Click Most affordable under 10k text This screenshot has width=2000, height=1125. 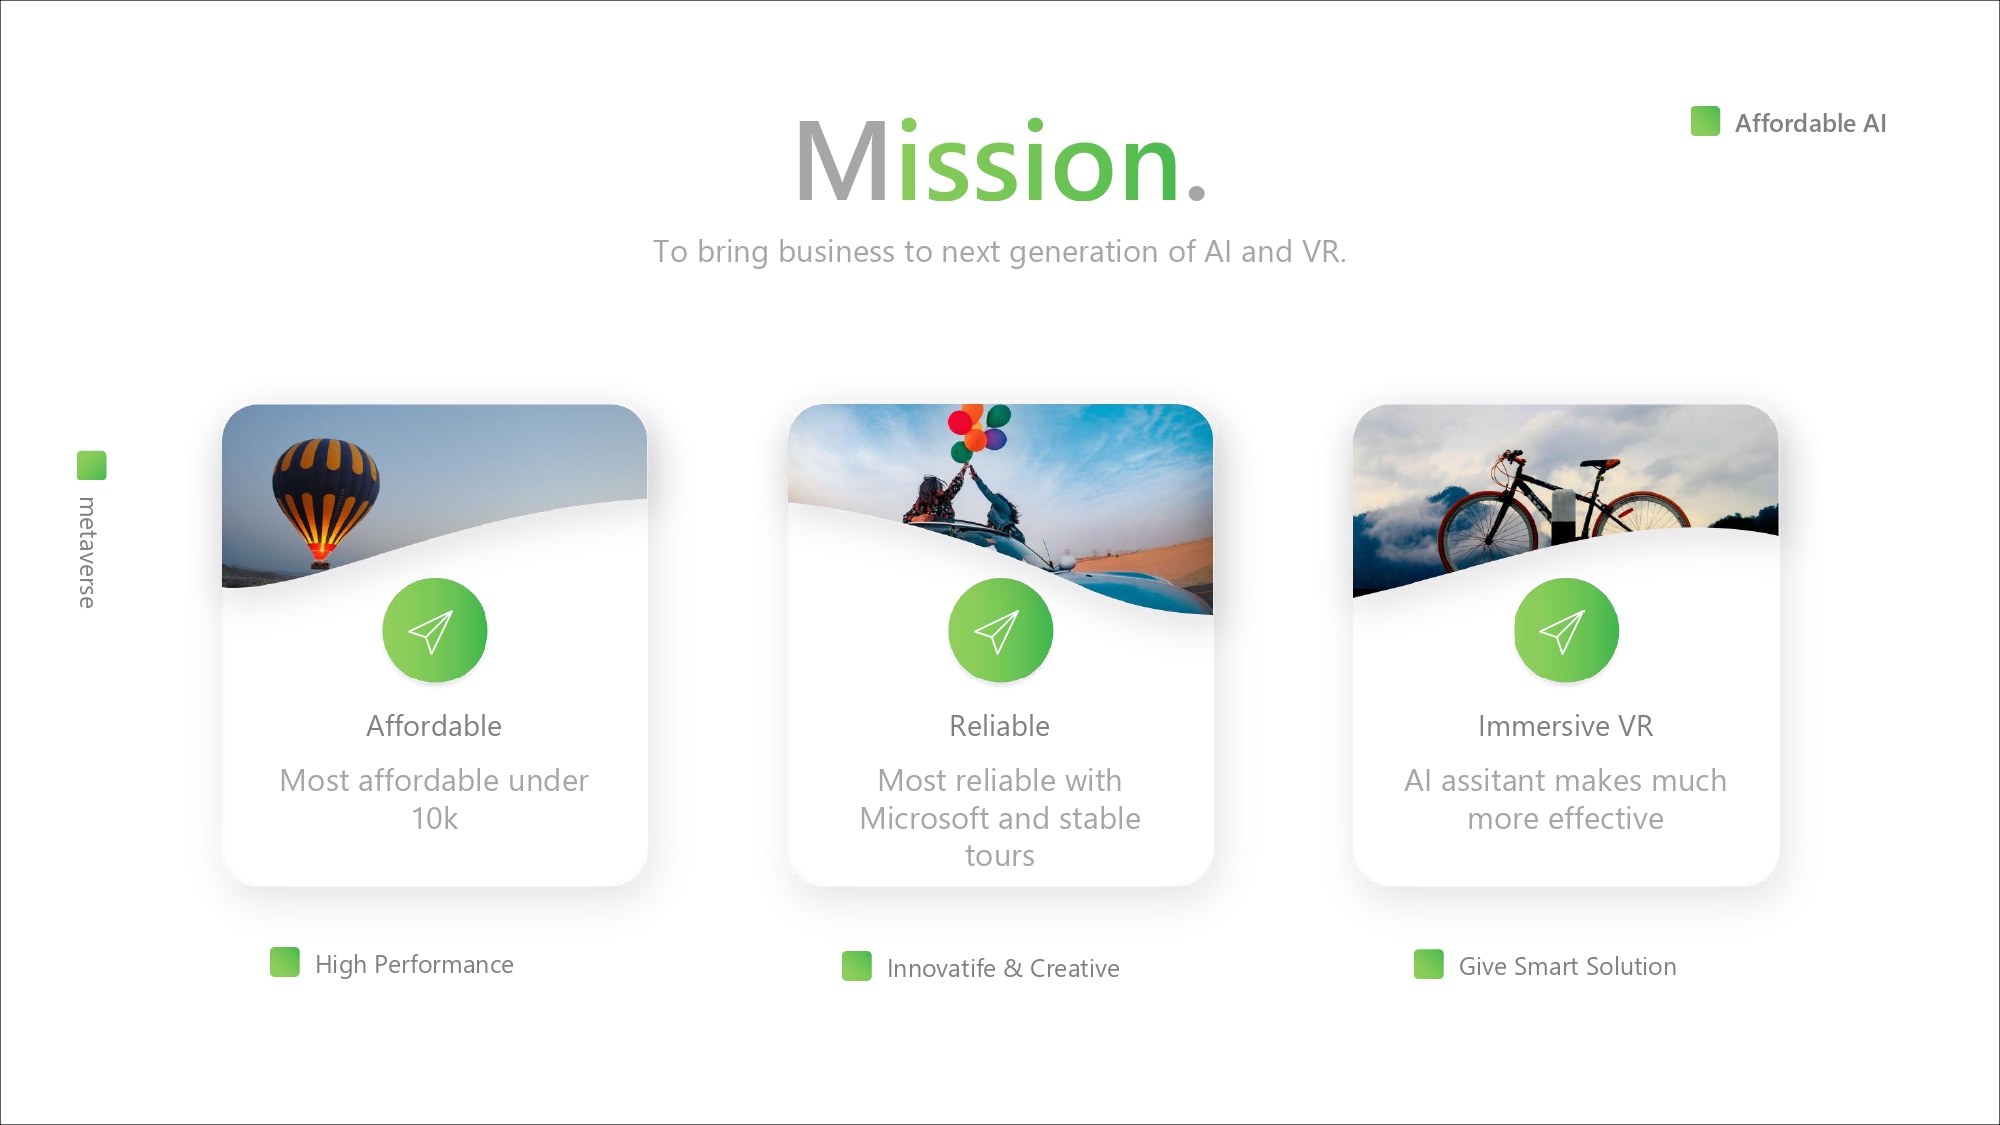coord(434,799)
